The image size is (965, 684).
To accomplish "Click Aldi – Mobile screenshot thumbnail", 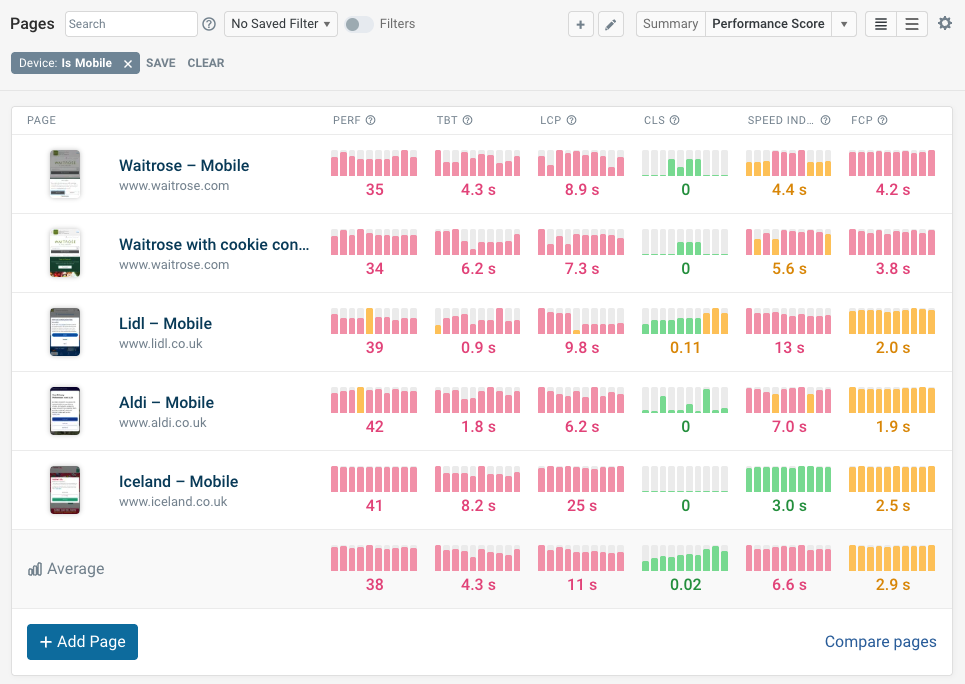I will (65, 411).
